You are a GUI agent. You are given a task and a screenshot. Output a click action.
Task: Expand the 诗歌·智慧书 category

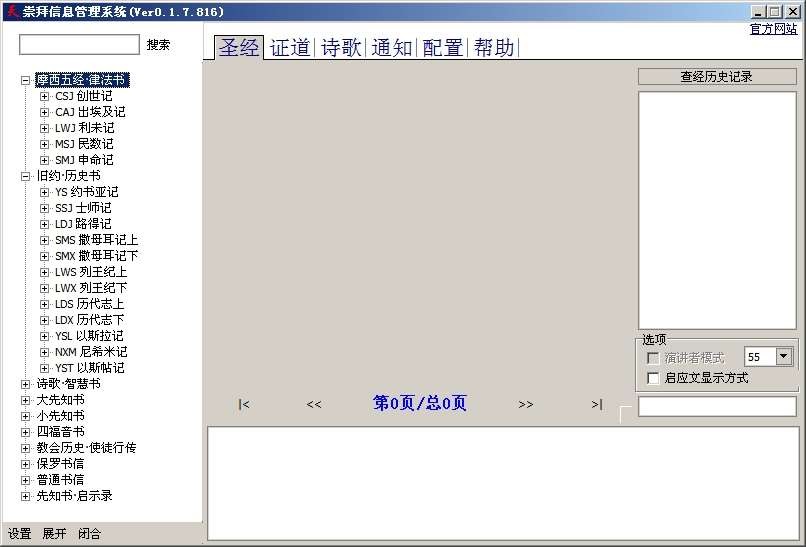25,384
